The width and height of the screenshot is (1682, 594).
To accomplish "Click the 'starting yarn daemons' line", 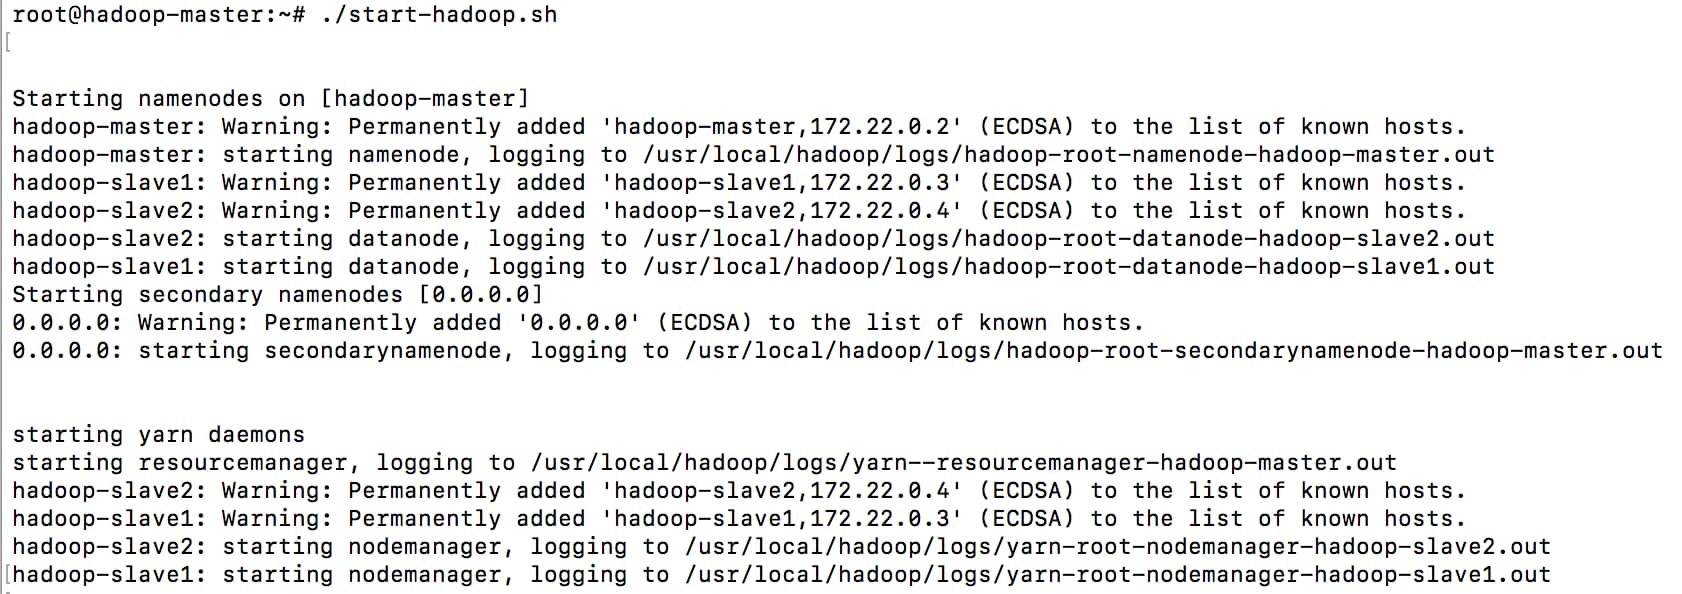I will coord(158,435).
